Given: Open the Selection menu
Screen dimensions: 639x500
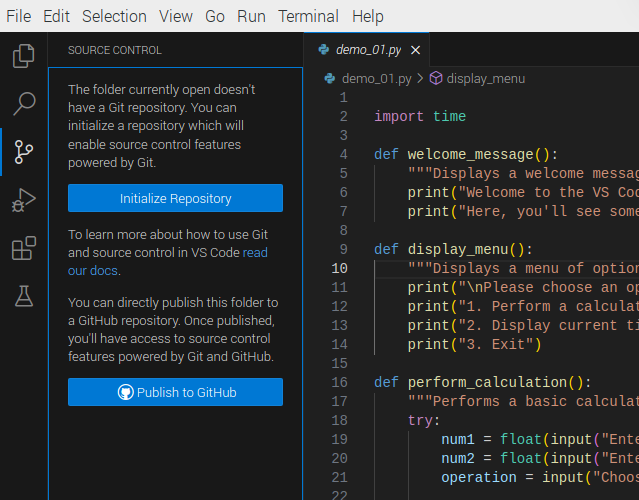Looking at the screenshot, I should (x=114, y=16).
